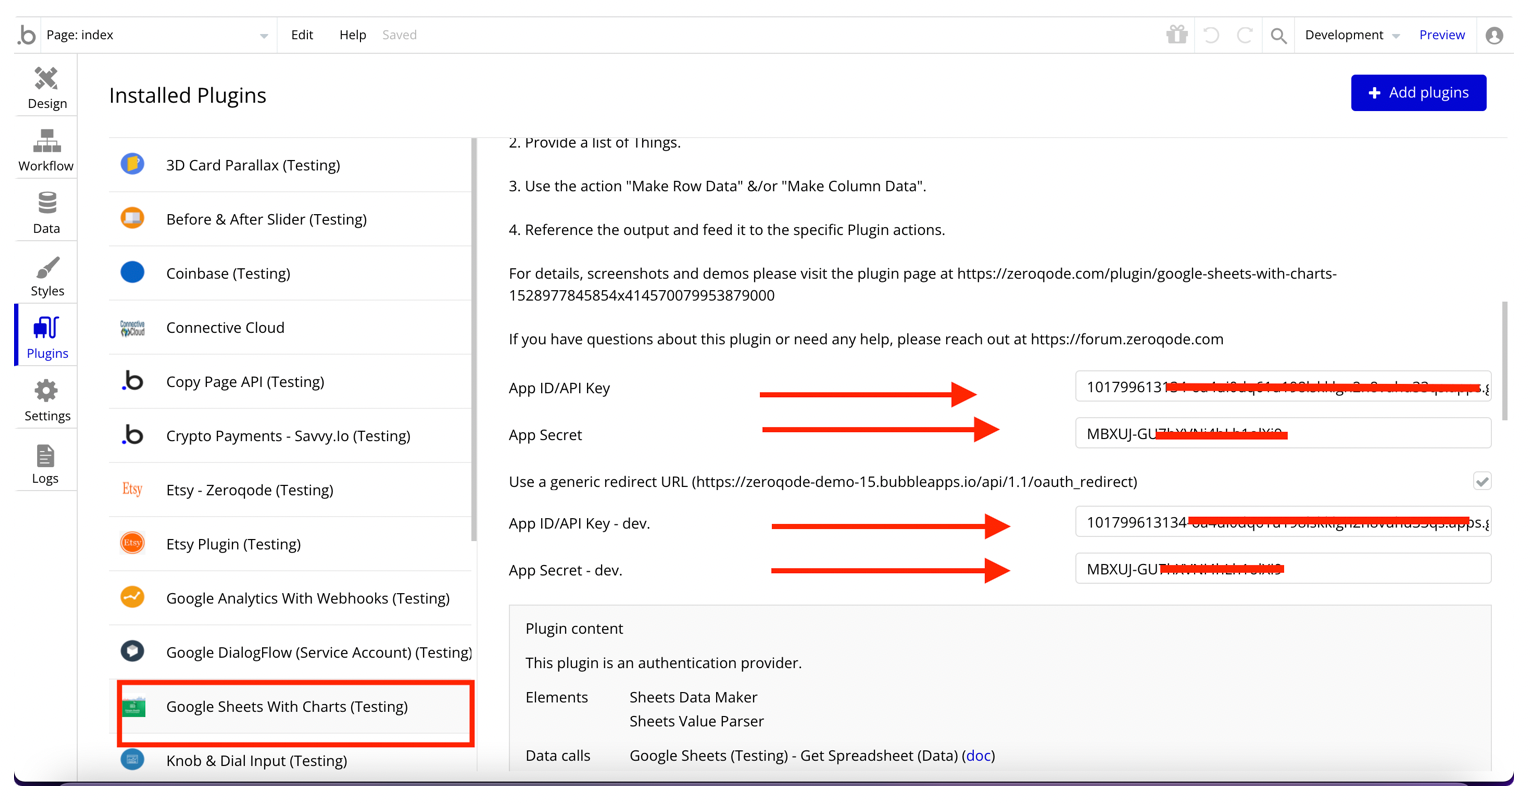Select Connective Cloud plugin

coord(290,327)
